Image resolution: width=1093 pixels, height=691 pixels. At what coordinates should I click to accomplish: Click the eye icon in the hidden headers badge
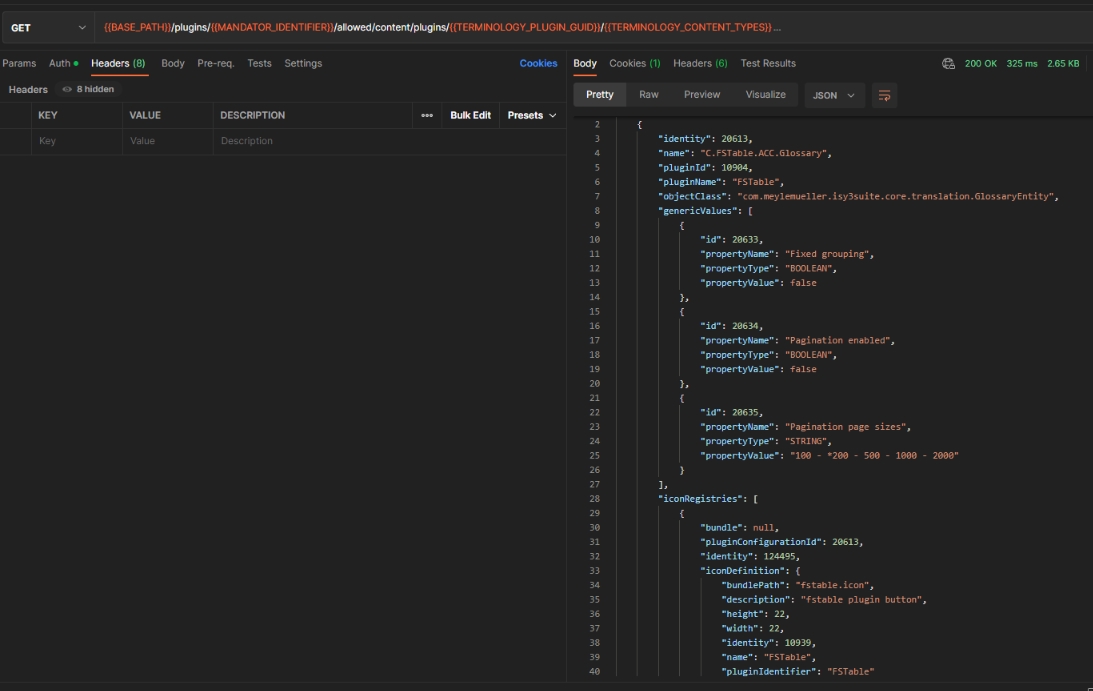pos(67,89)
